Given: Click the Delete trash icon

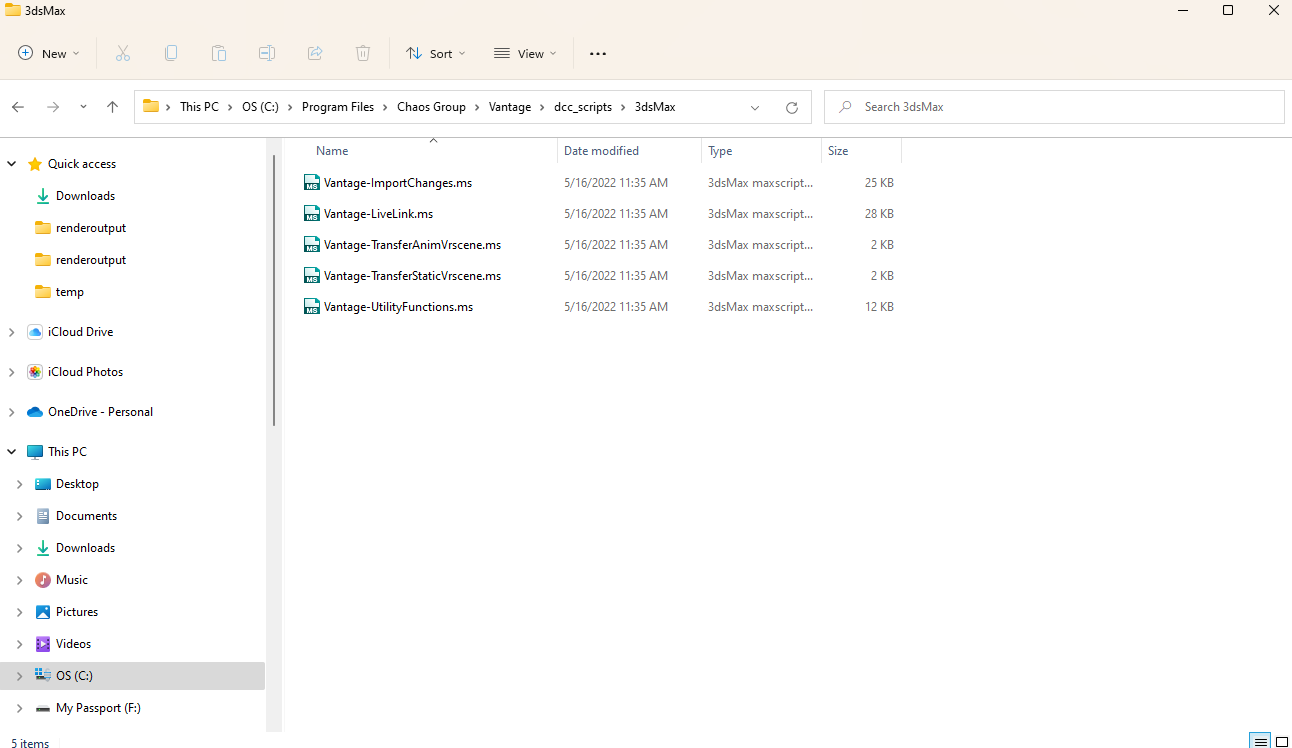Looking at the screenshot, I should click(x=363, y=54).
